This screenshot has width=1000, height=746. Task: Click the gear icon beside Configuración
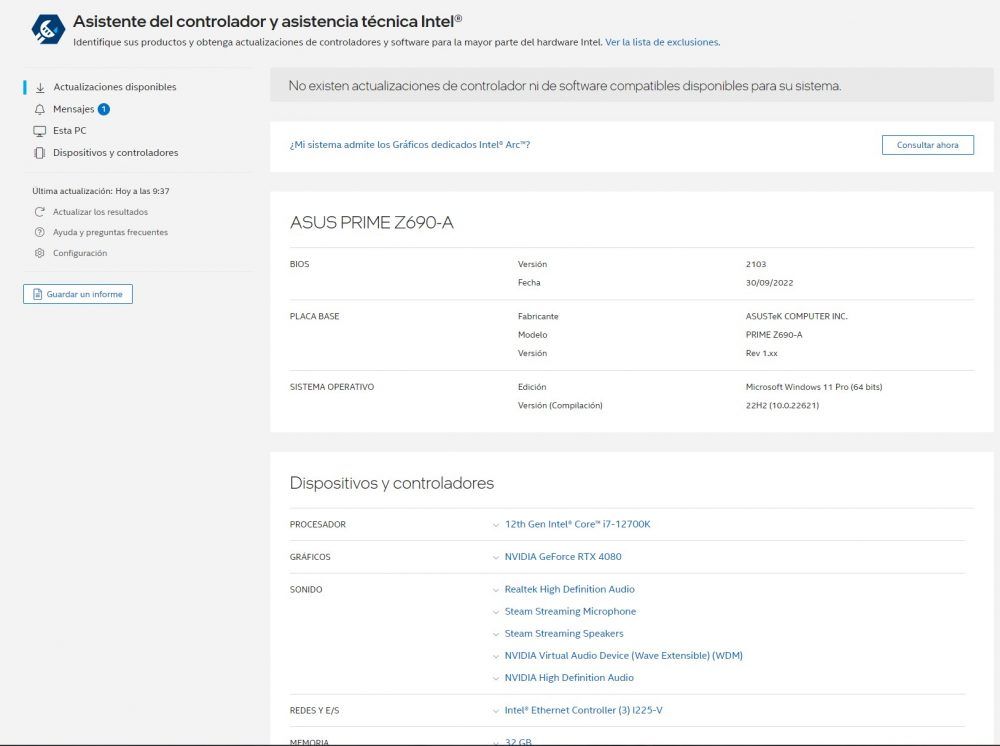tap(40, 253)
